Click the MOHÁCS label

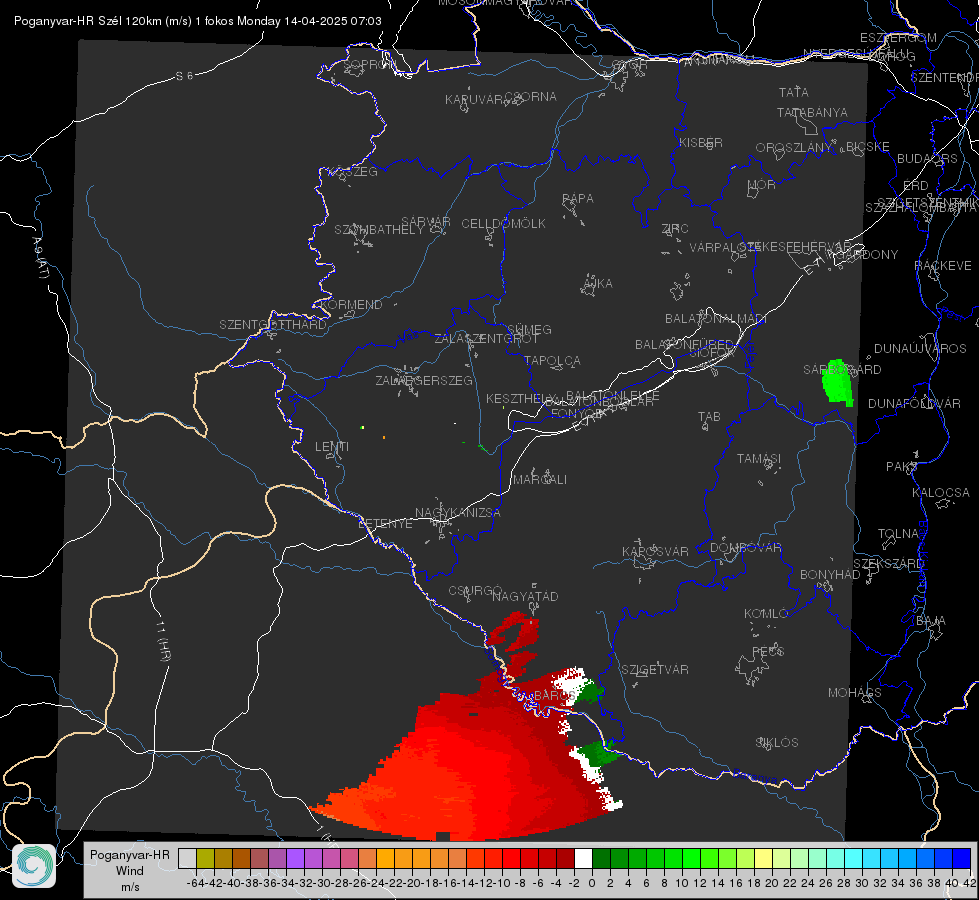855,693
